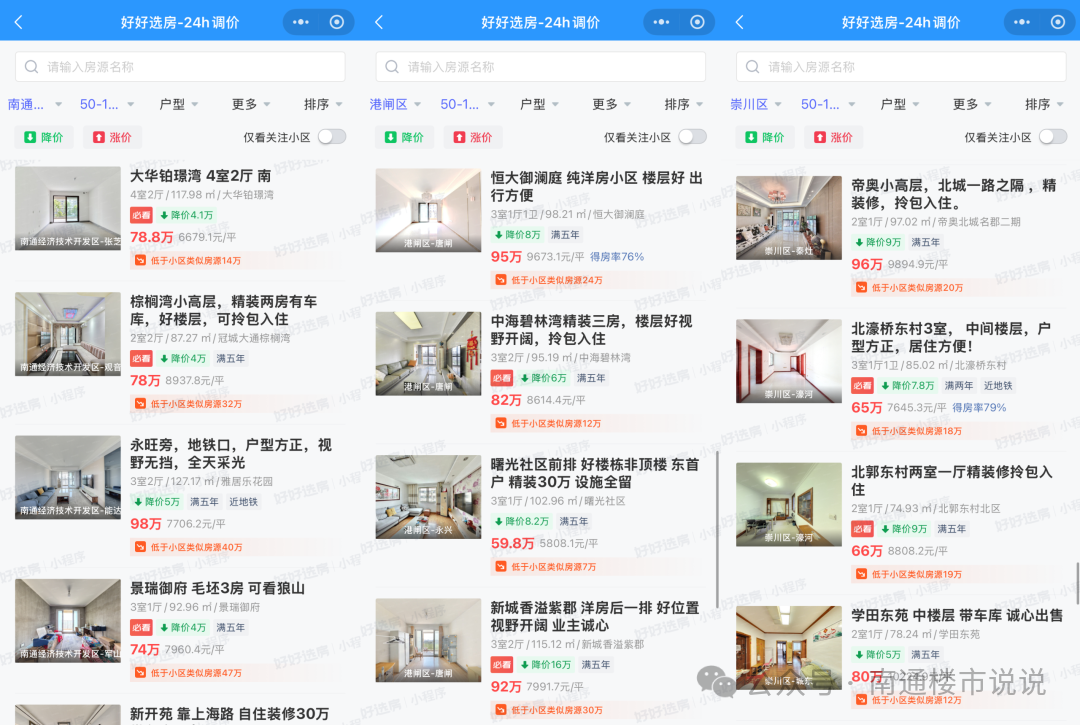The image size is (1080, 725).
Task: Open 景瑞御府 listing thumbnail
Action: click(68, 620)
